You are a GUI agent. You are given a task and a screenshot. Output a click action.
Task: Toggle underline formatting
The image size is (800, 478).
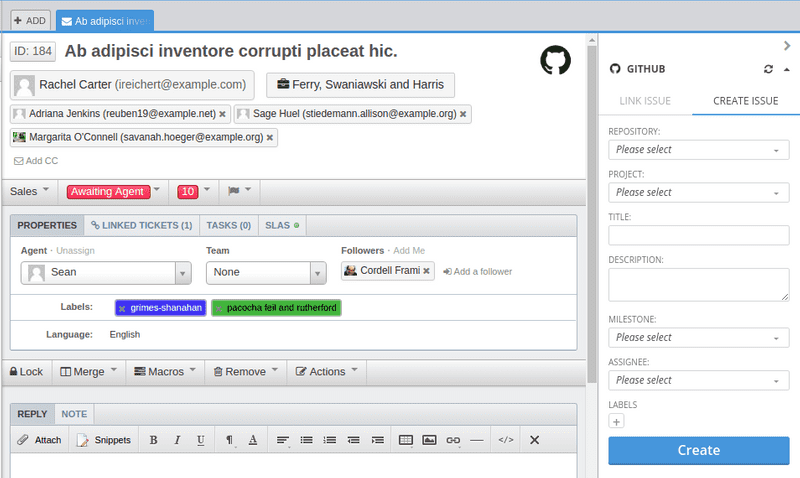[201, 440]
